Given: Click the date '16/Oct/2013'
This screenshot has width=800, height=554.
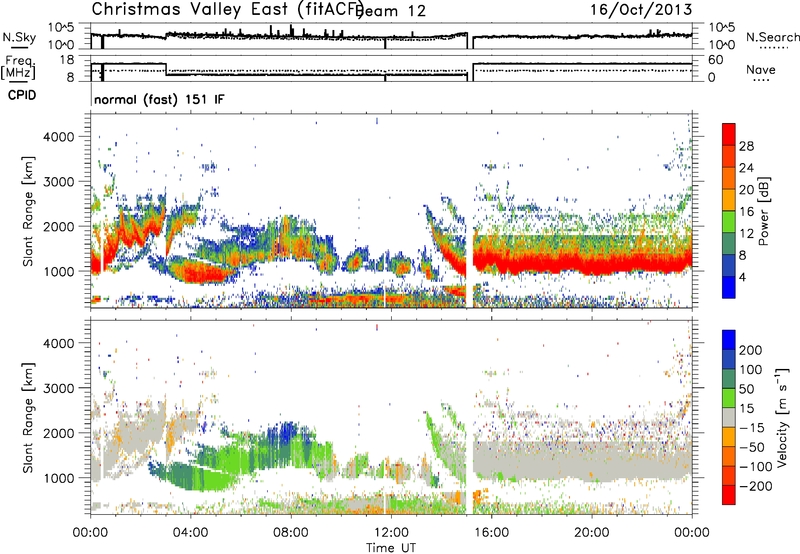Looking at the screenshot, I should 641,9.
